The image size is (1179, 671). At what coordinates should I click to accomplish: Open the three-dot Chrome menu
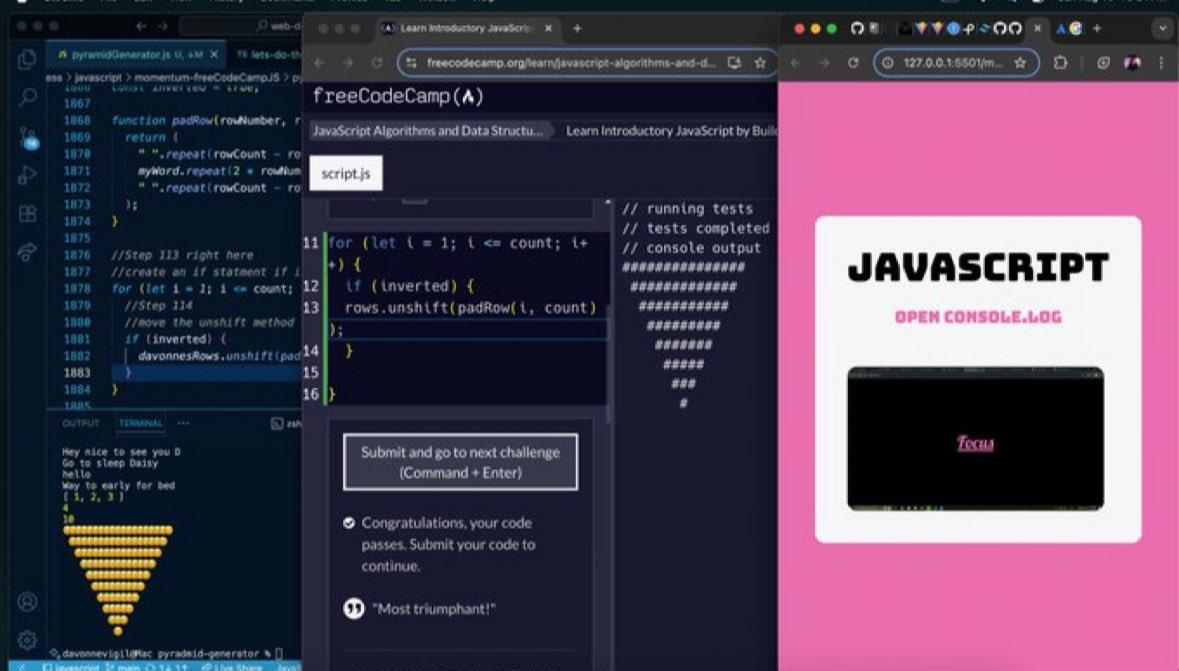(1162, 63)
